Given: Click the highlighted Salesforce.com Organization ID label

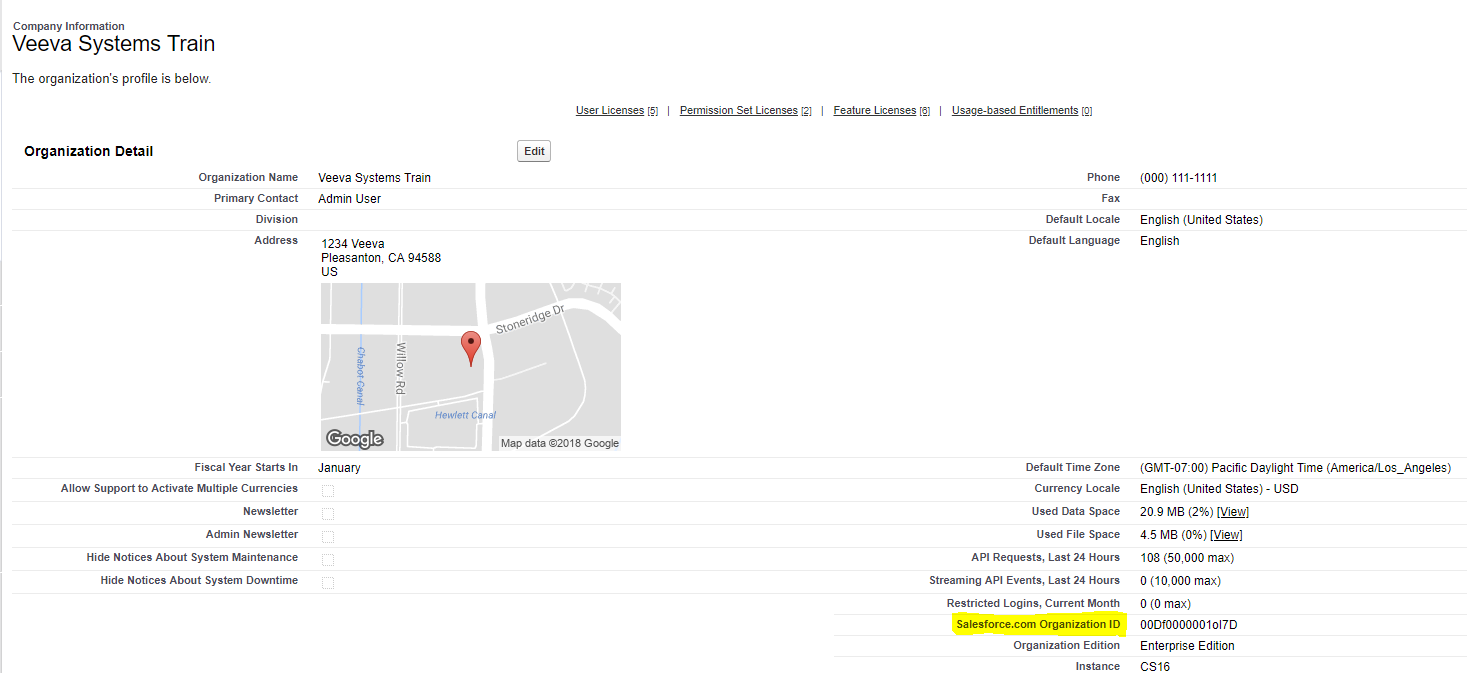Looking at the screenshot, I should coord(1037,625).
